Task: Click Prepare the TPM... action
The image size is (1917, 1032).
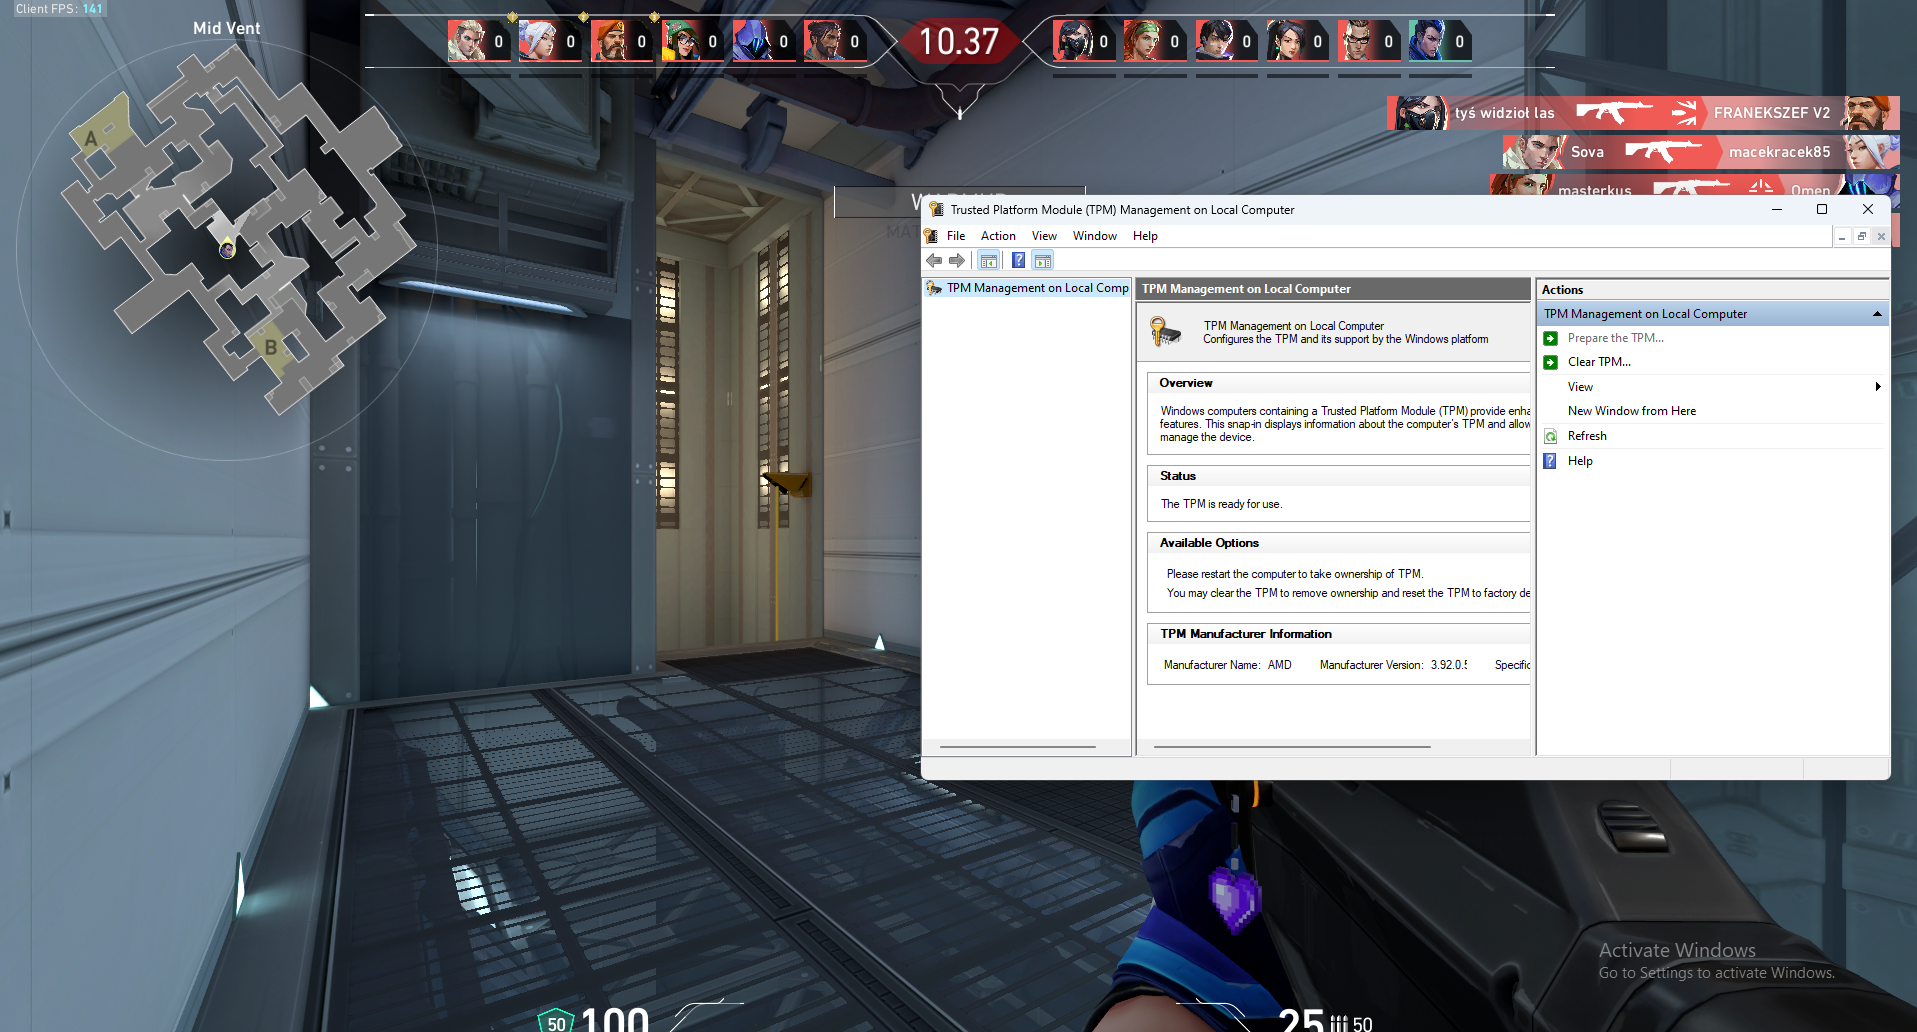Action: pos(1616,338)
